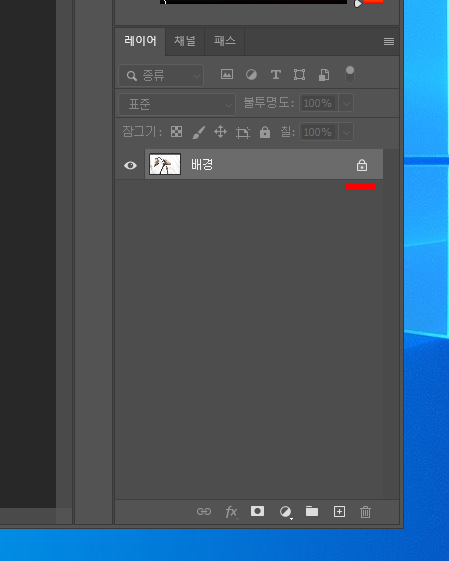The width and height of the screenshot is (449, 561).
Task: Create new fill or adjustment layer
Action: point(285,512)
